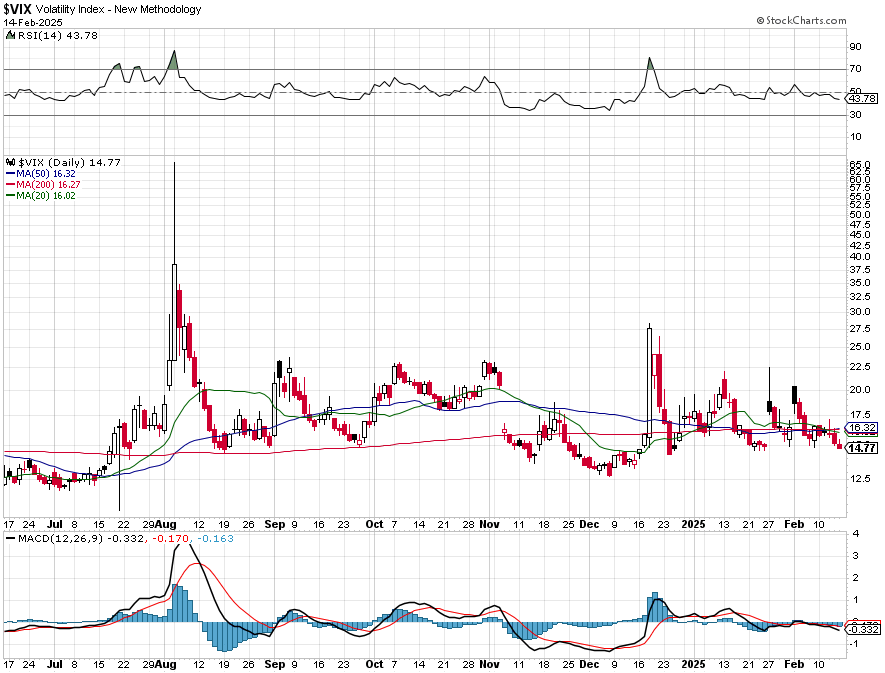Click the top of the August VIX spike candle wick
The image size is (885, 673).
[174, 164]
